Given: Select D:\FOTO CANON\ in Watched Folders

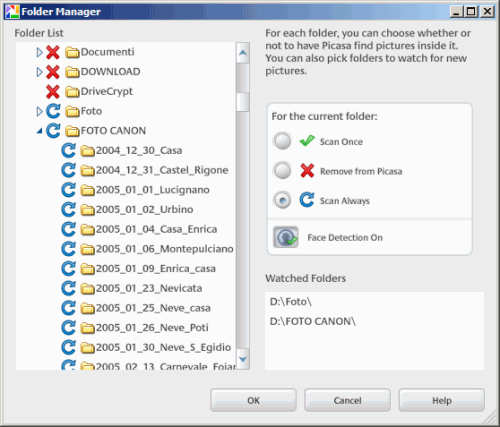Looking at the screenshot, I should click(x=313, y=321).
